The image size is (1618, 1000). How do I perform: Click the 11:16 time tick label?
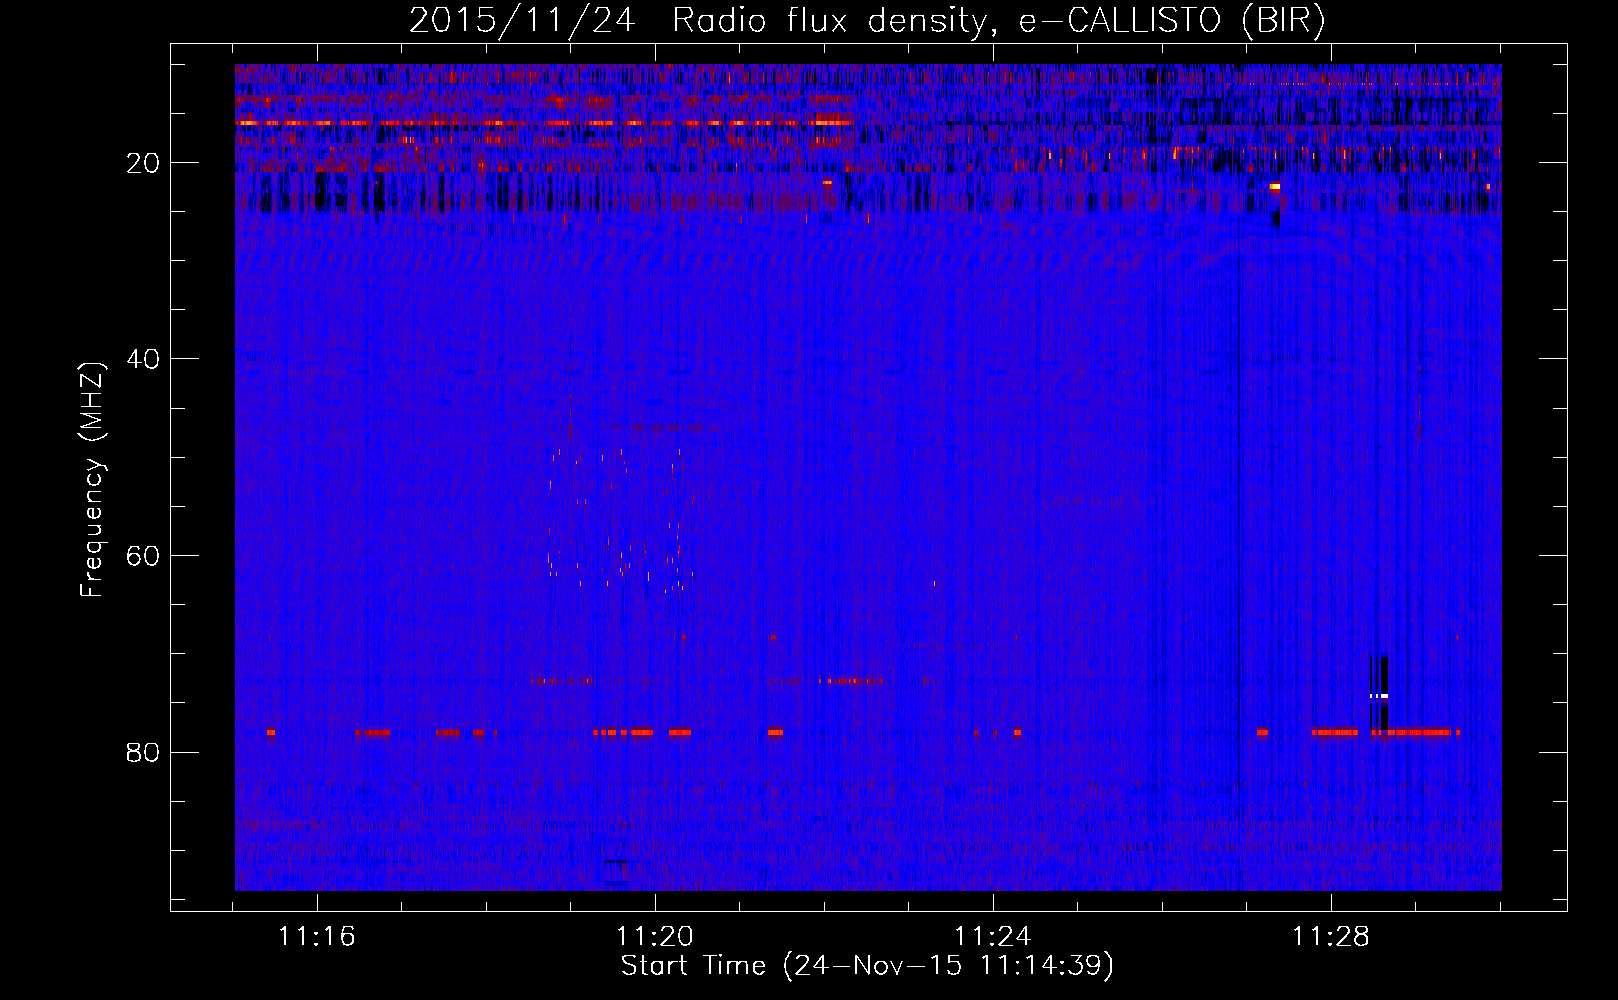coord(317,936)
